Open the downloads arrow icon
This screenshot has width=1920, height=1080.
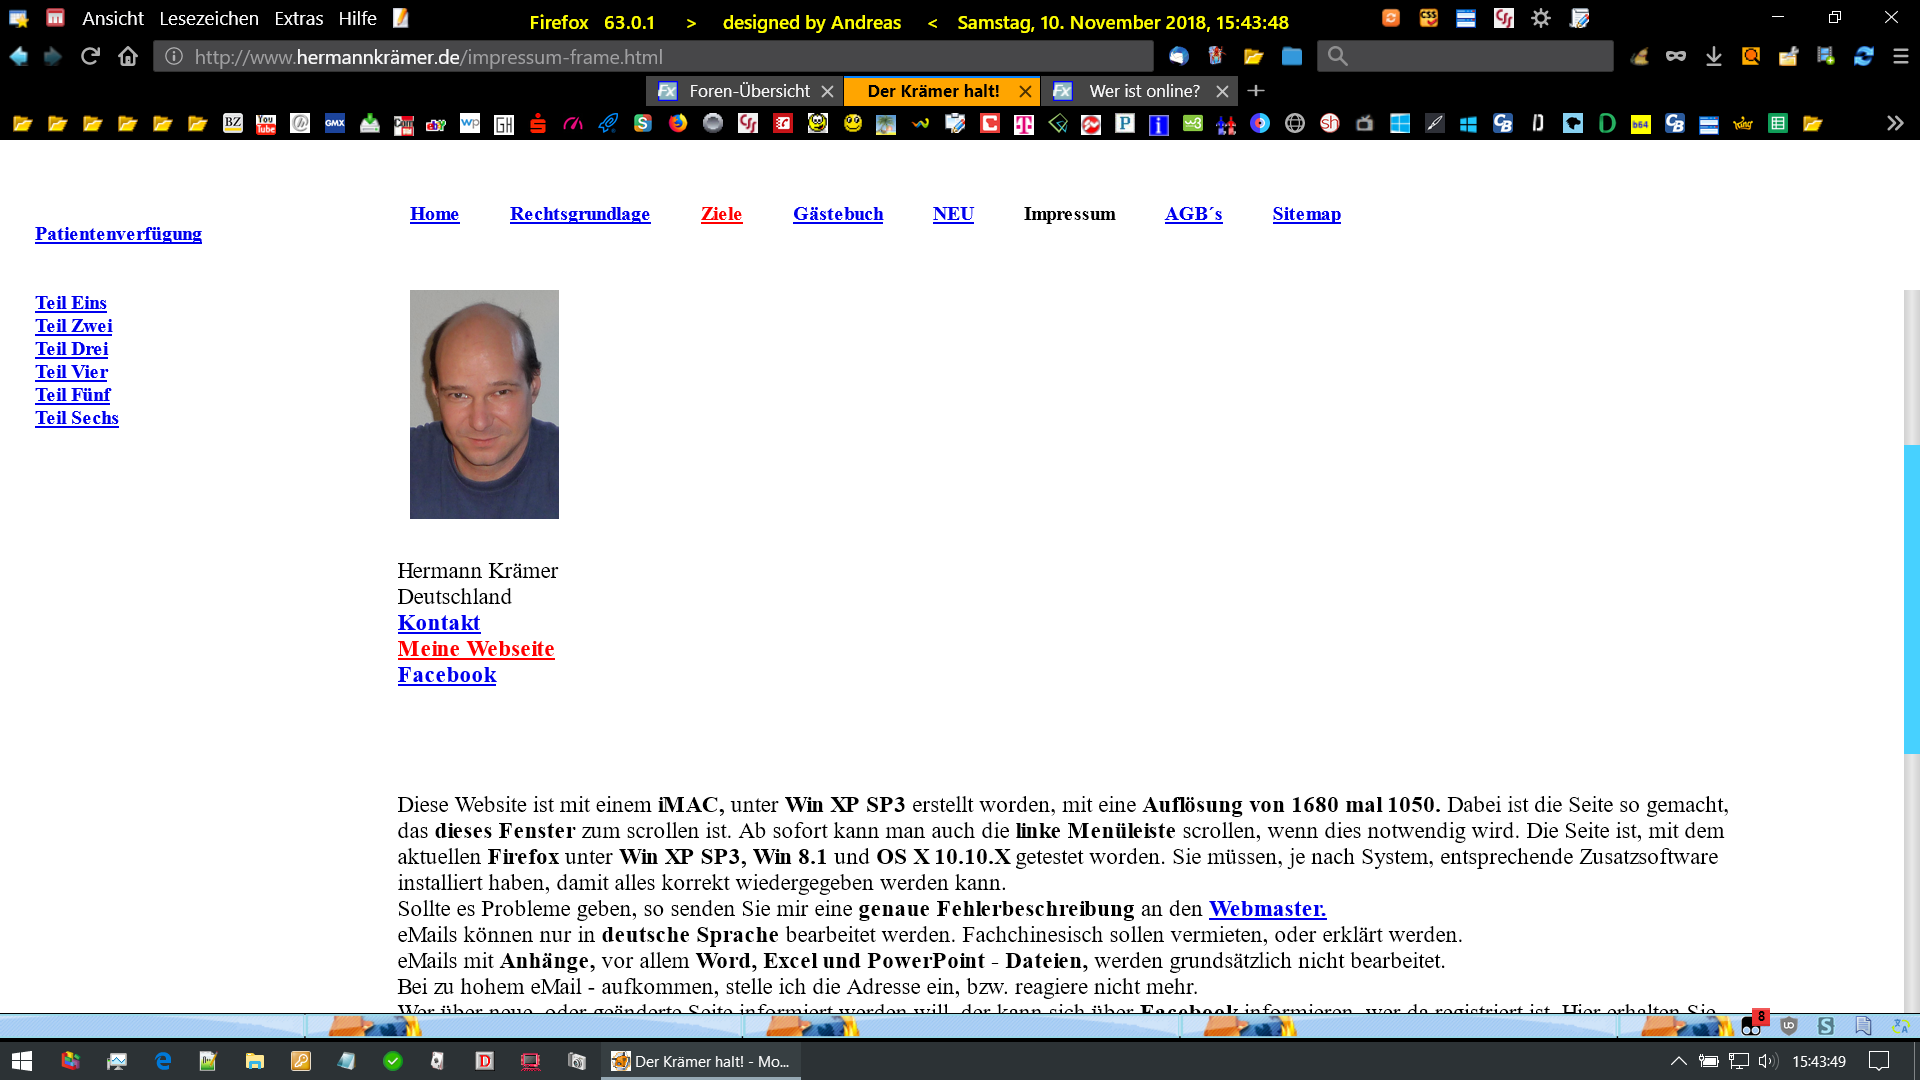1713,57
